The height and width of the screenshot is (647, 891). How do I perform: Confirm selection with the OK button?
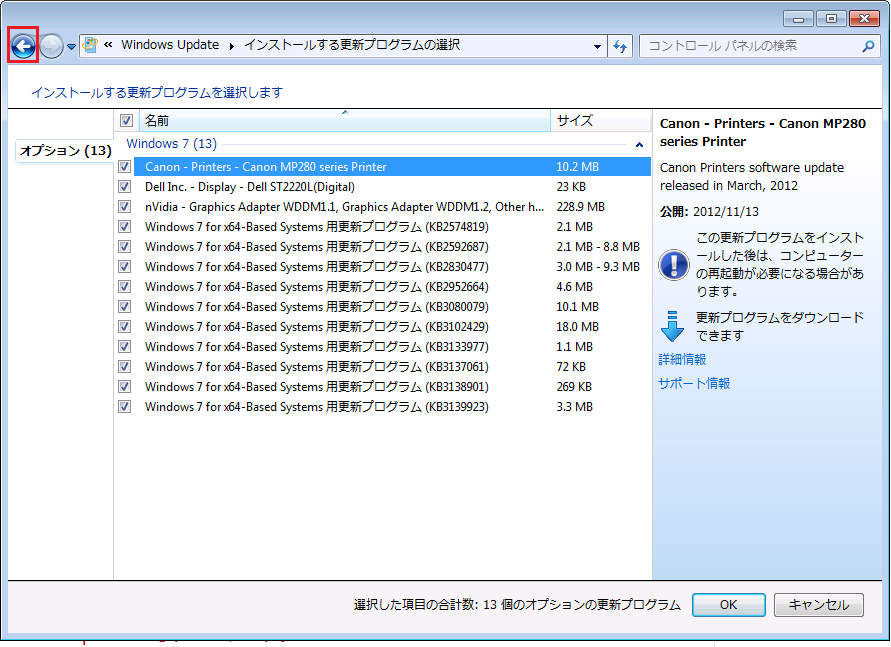[728, 605]
